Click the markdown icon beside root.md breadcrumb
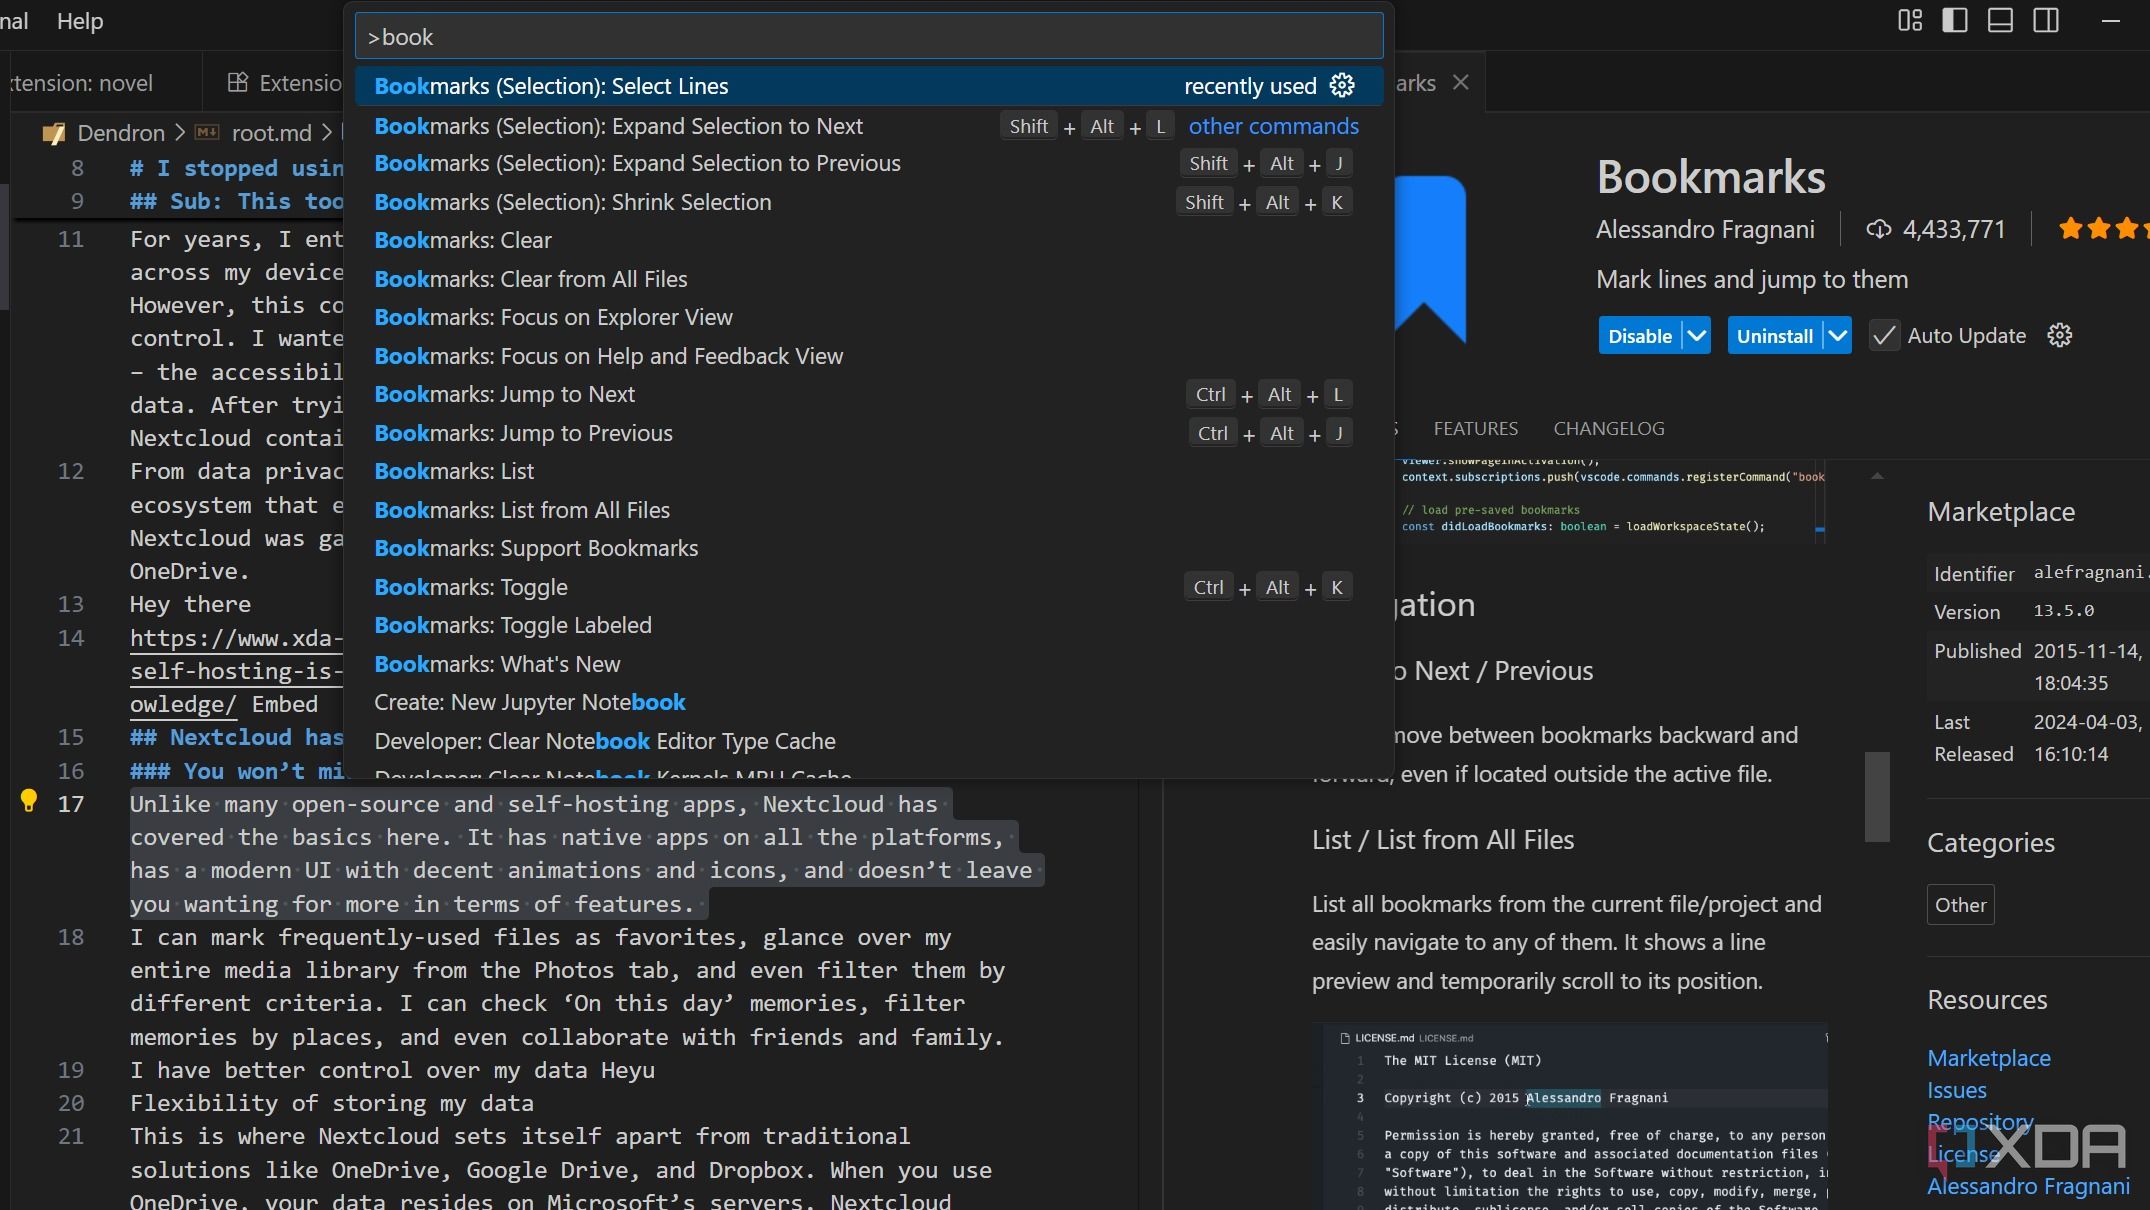This screenshot has height=1210, width=2150. [x=207, y=132]
